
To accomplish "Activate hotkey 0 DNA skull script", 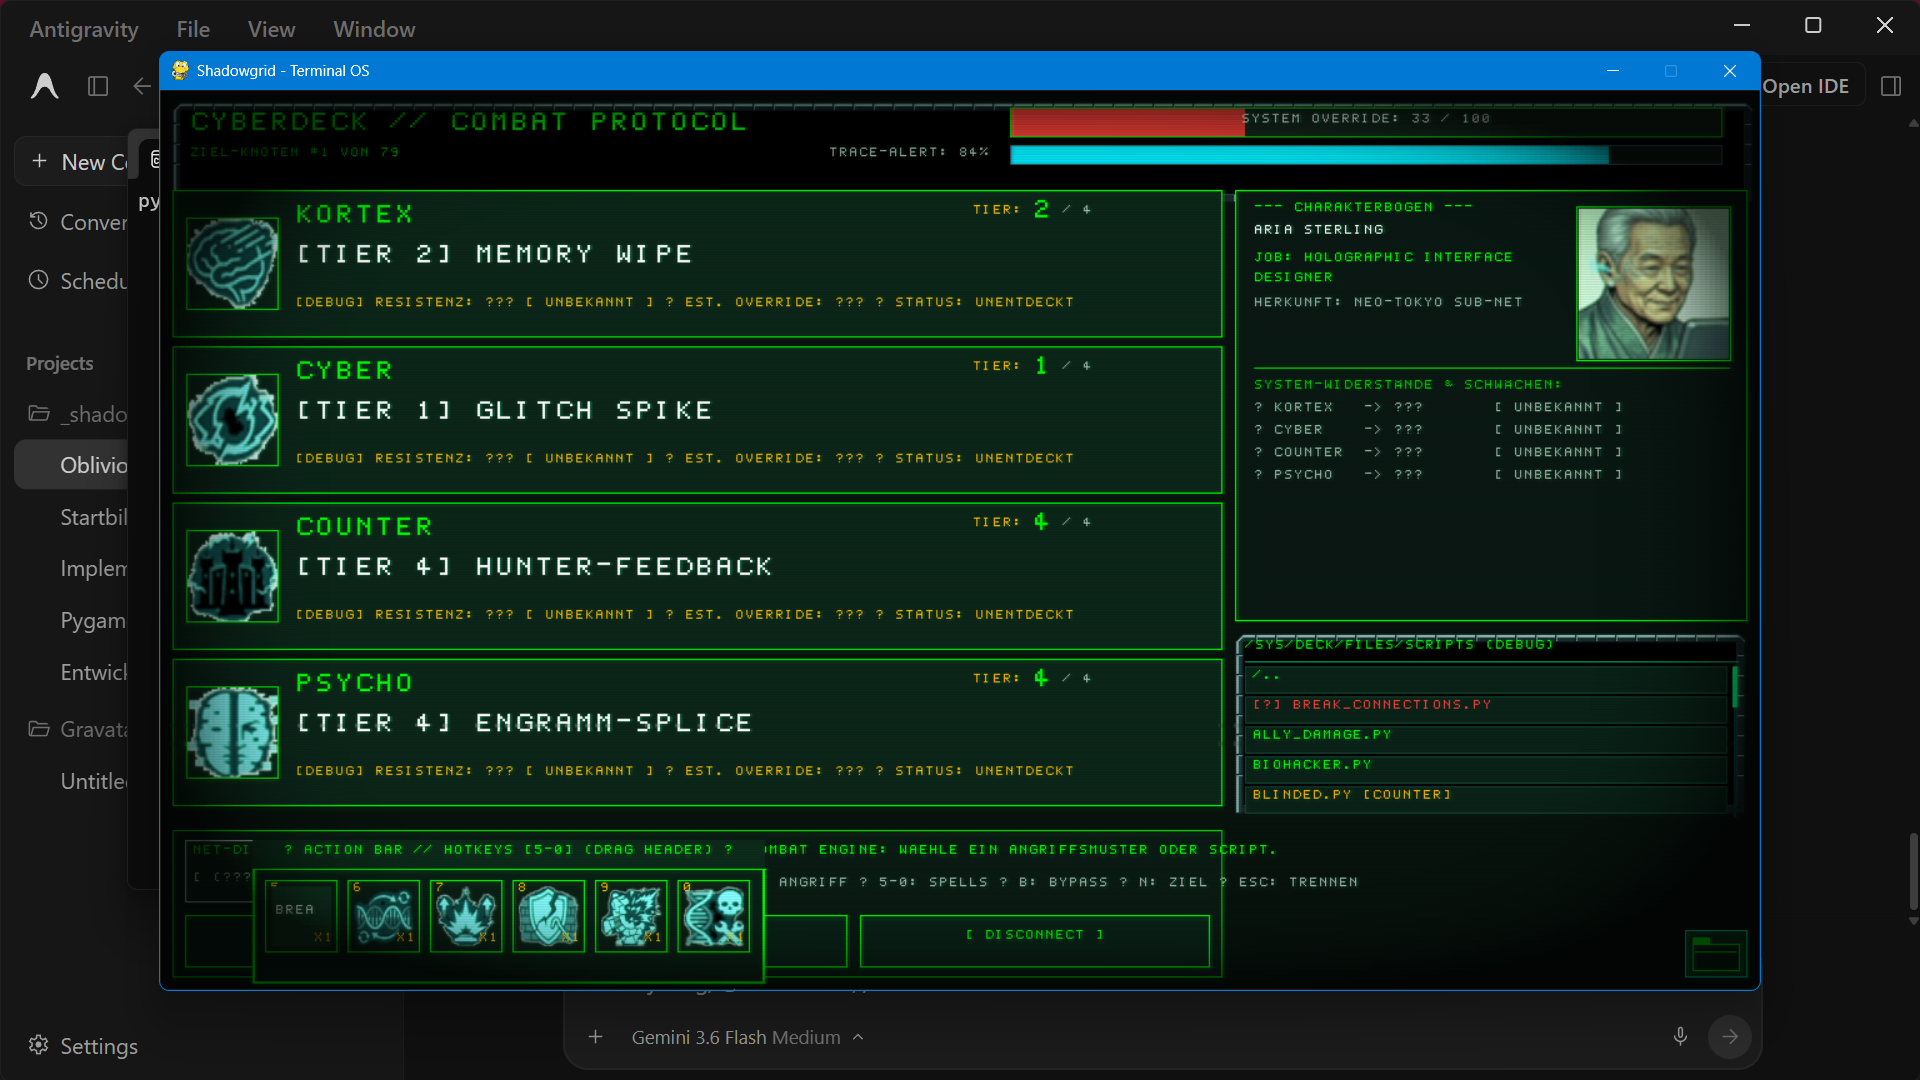I will (x=714, y=915).
